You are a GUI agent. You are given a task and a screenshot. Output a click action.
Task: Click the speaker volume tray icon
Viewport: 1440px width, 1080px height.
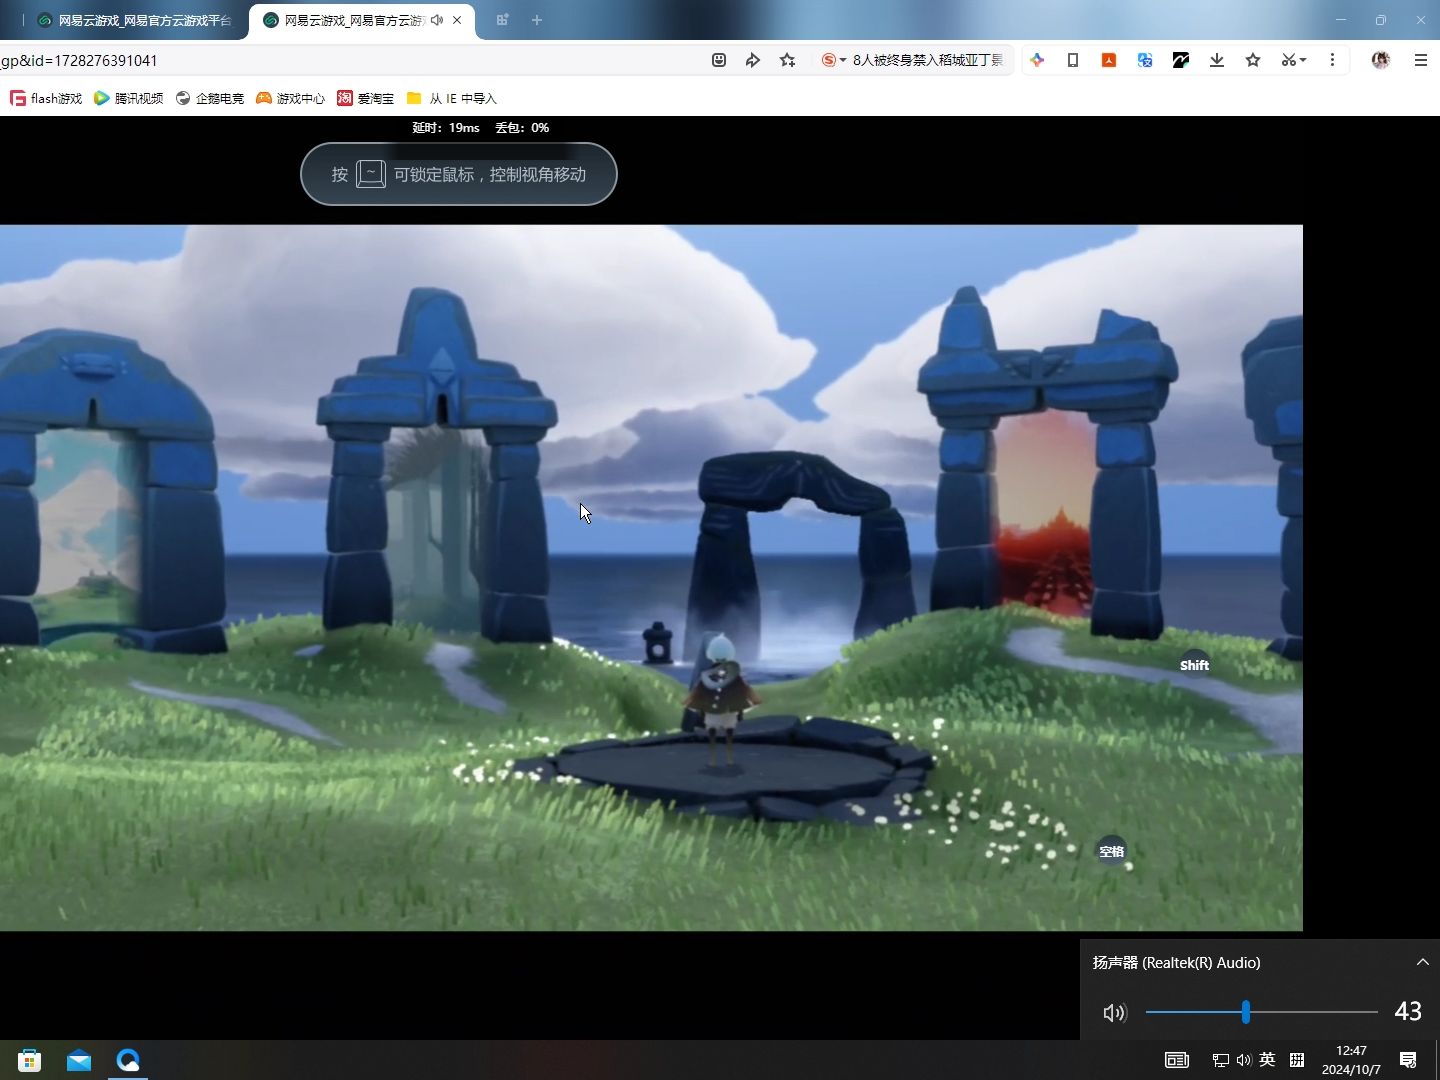(x=1243, y=1060)
